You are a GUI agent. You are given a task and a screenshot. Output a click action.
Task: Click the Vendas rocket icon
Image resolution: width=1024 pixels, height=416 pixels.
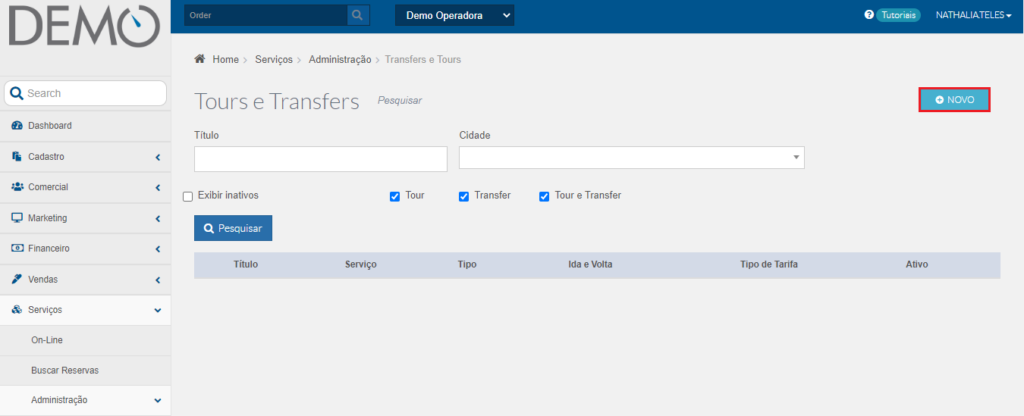18,280
